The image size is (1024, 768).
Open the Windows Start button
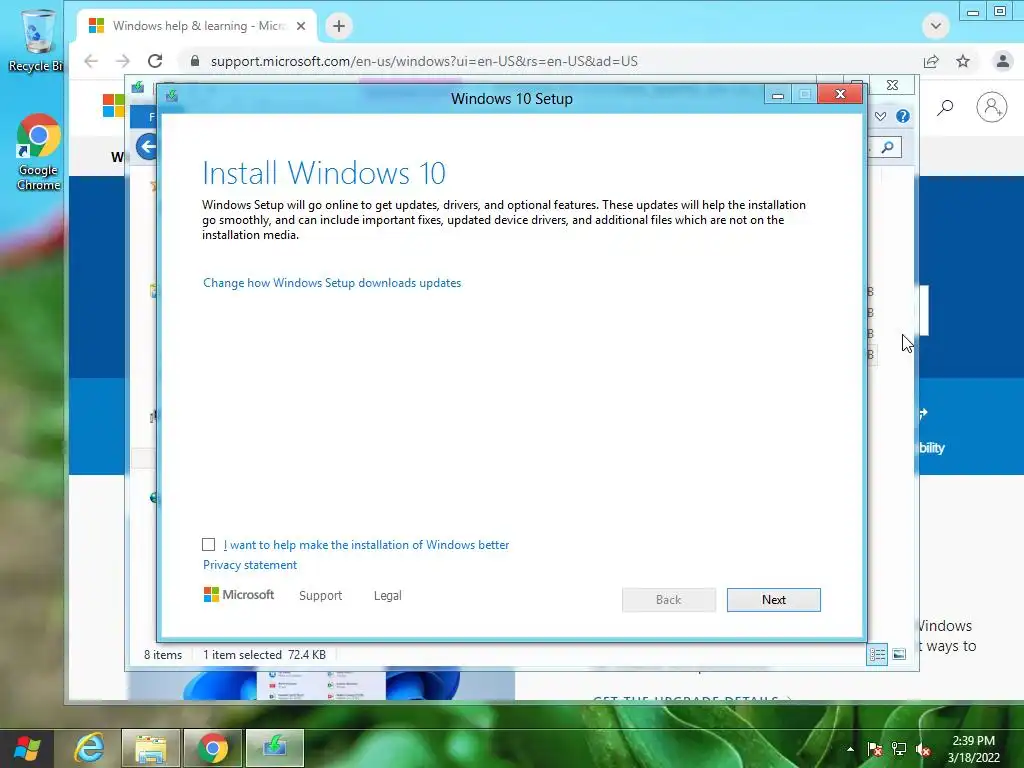[27, 748]
